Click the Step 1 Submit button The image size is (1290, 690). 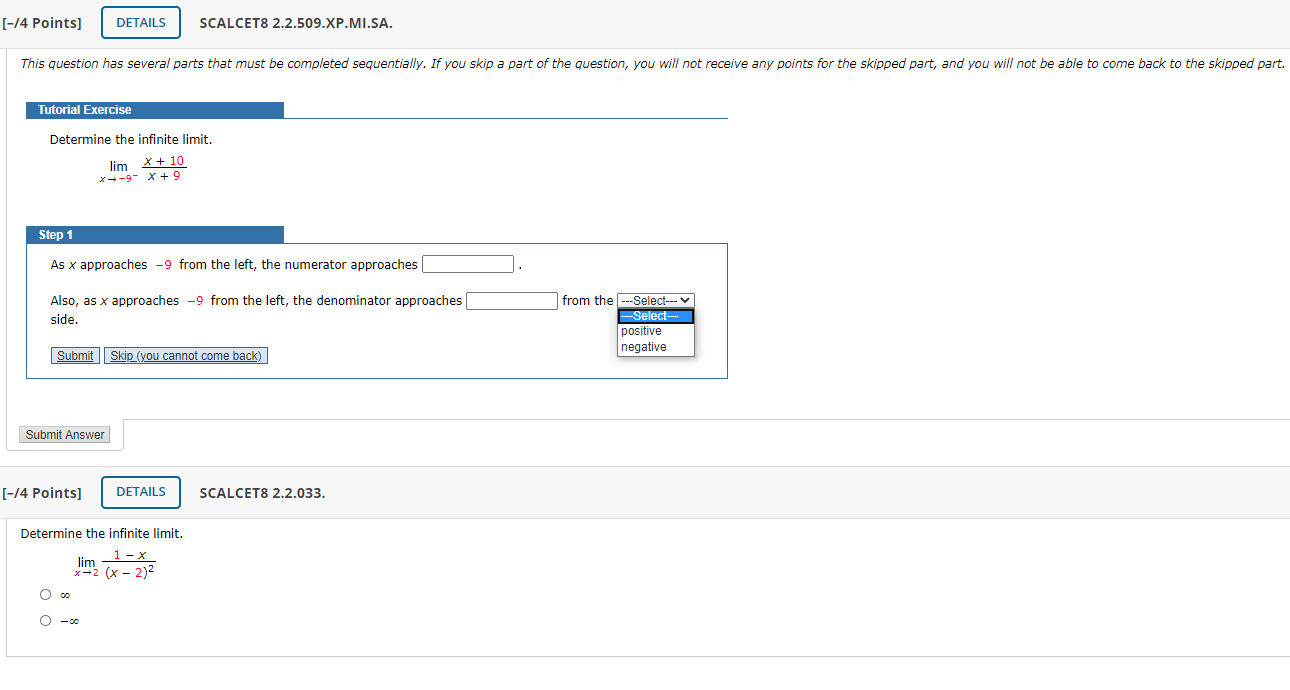pos(75,356)
